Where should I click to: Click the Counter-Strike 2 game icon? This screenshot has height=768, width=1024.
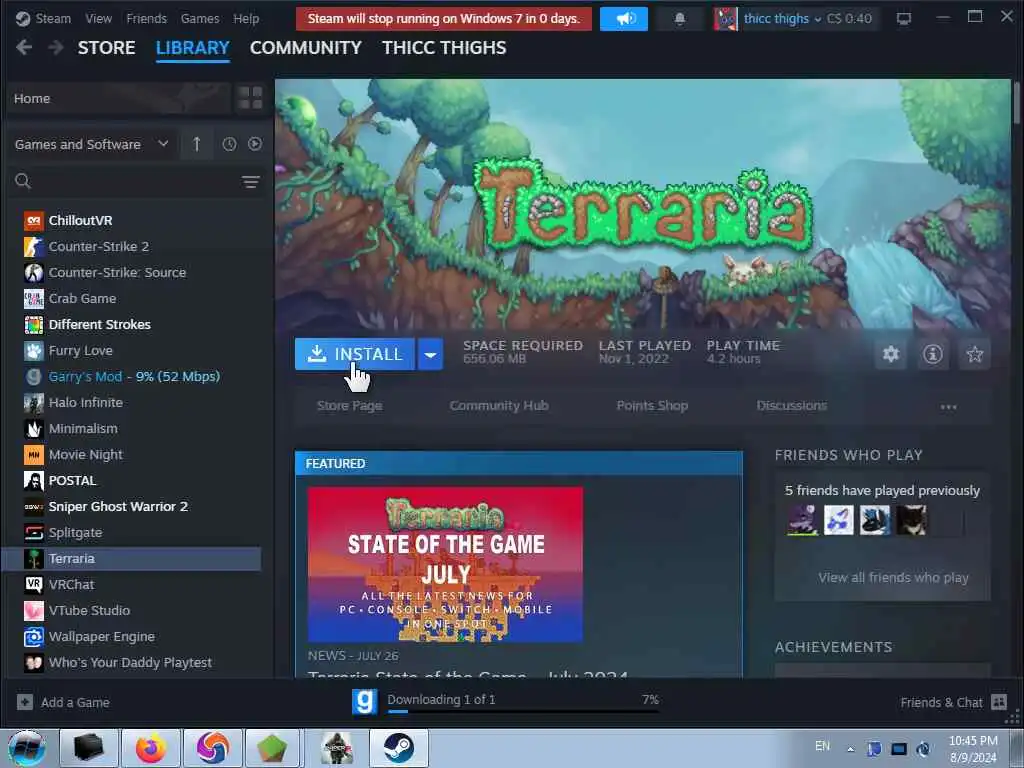(33, 246)
